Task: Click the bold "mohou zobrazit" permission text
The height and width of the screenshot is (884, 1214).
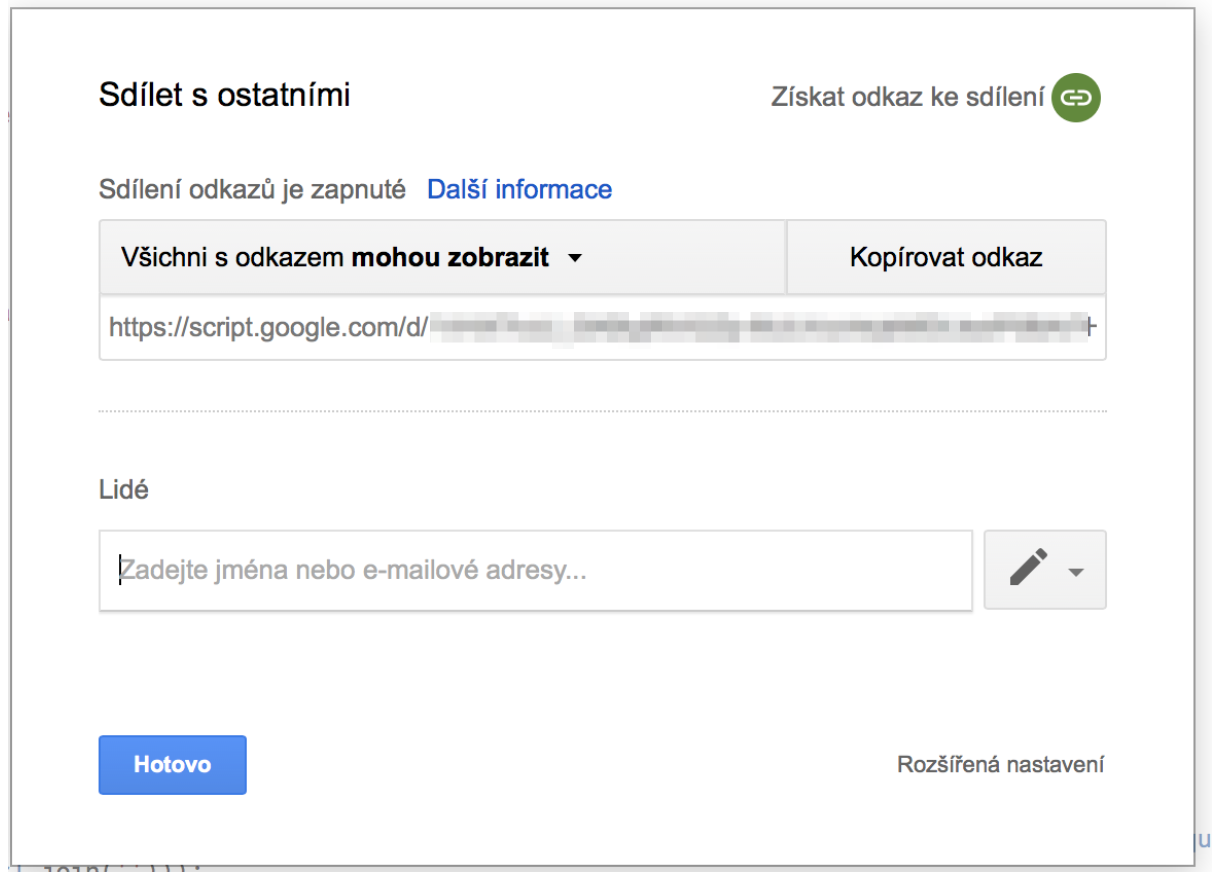Action: point(450,258)
